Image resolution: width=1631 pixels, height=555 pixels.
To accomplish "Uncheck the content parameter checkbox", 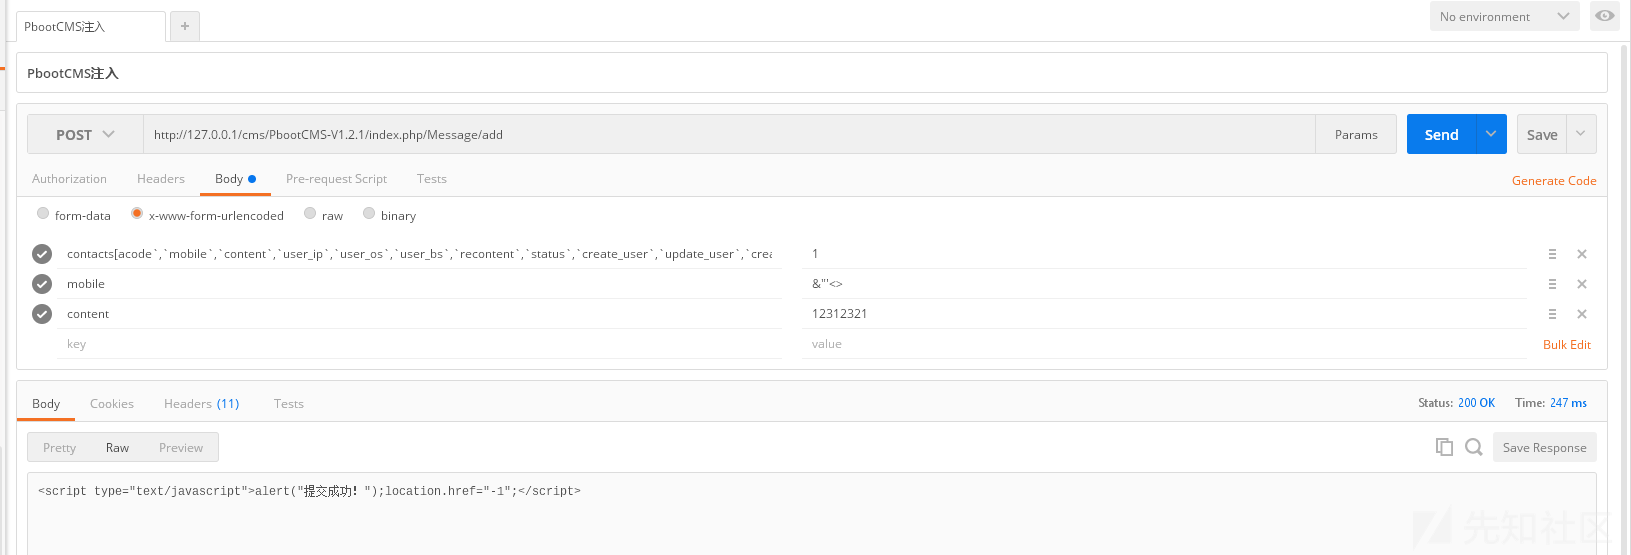I will 42,314.
